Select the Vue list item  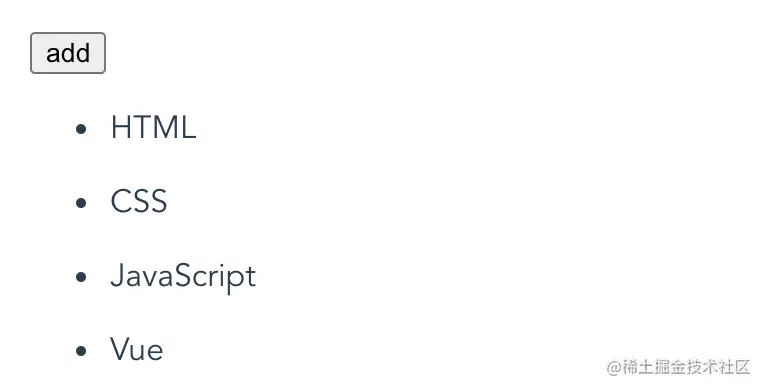click(x=136, y=349)
